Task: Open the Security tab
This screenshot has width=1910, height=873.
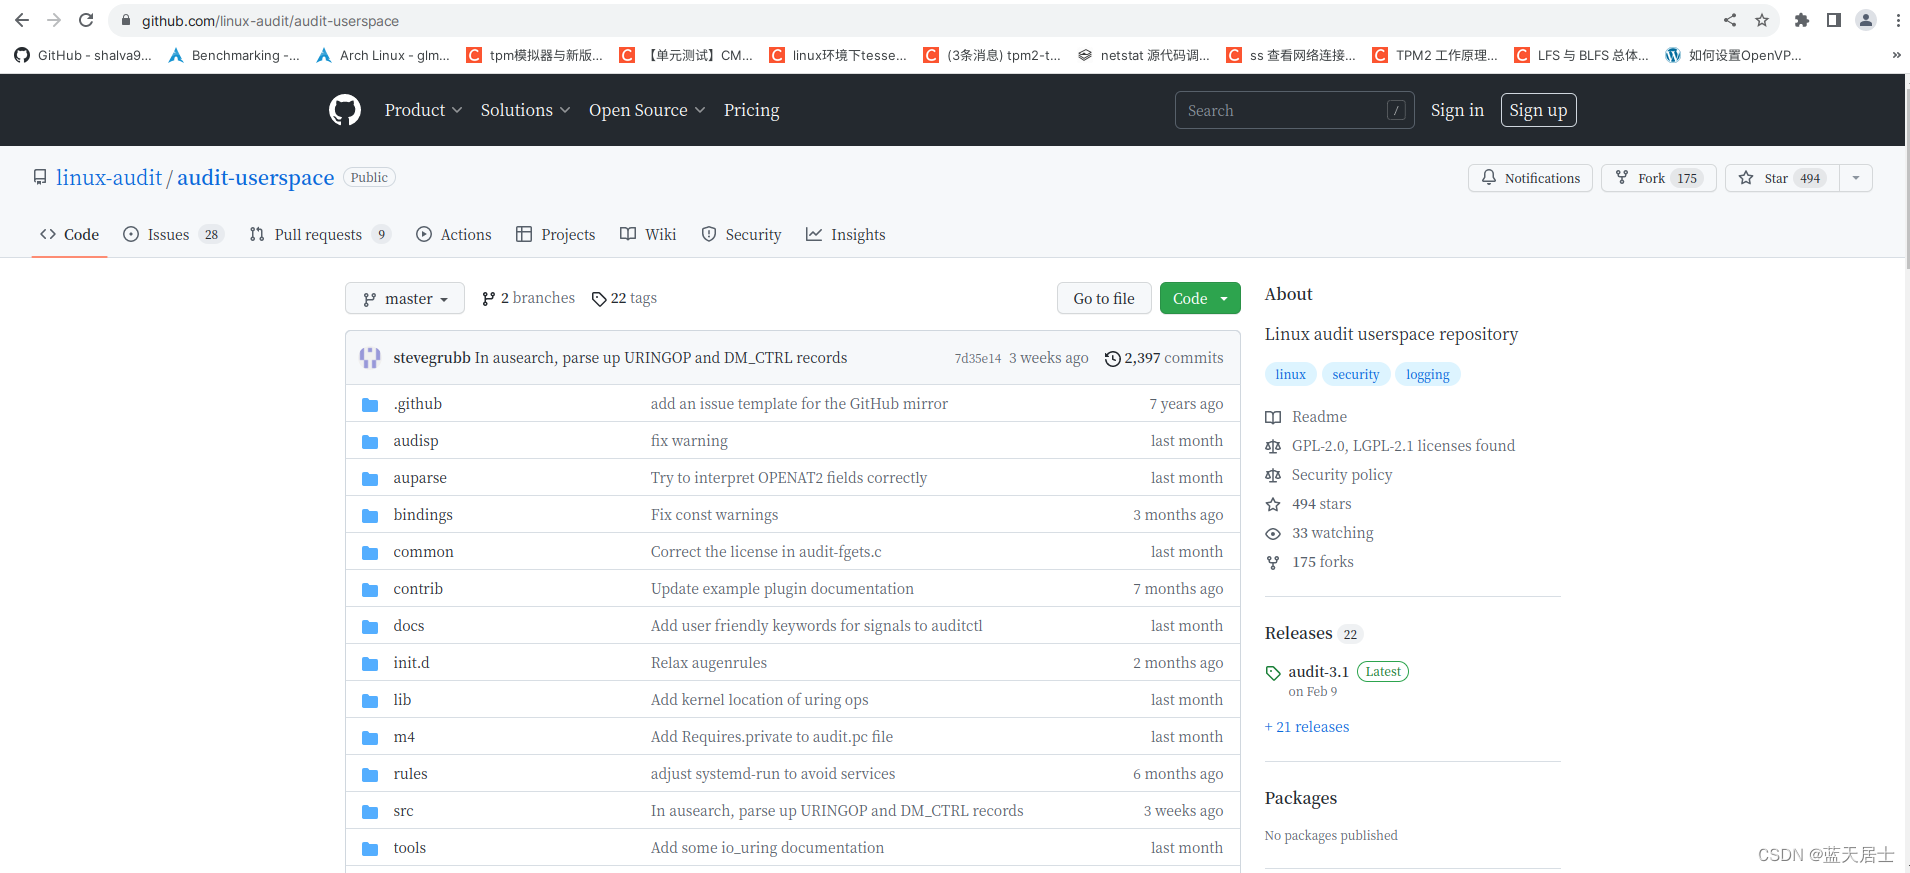Action: [x=741, y=234]
